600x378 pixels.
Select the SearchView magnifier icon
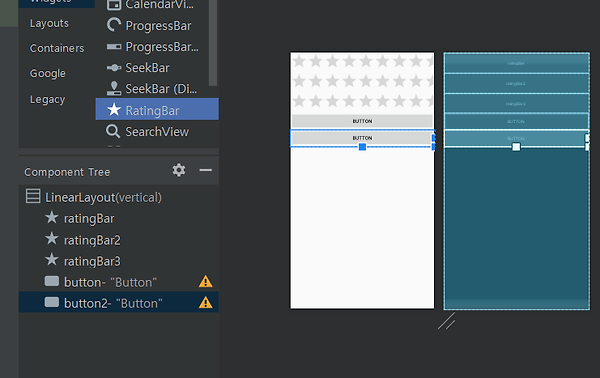tap(113, 131)
